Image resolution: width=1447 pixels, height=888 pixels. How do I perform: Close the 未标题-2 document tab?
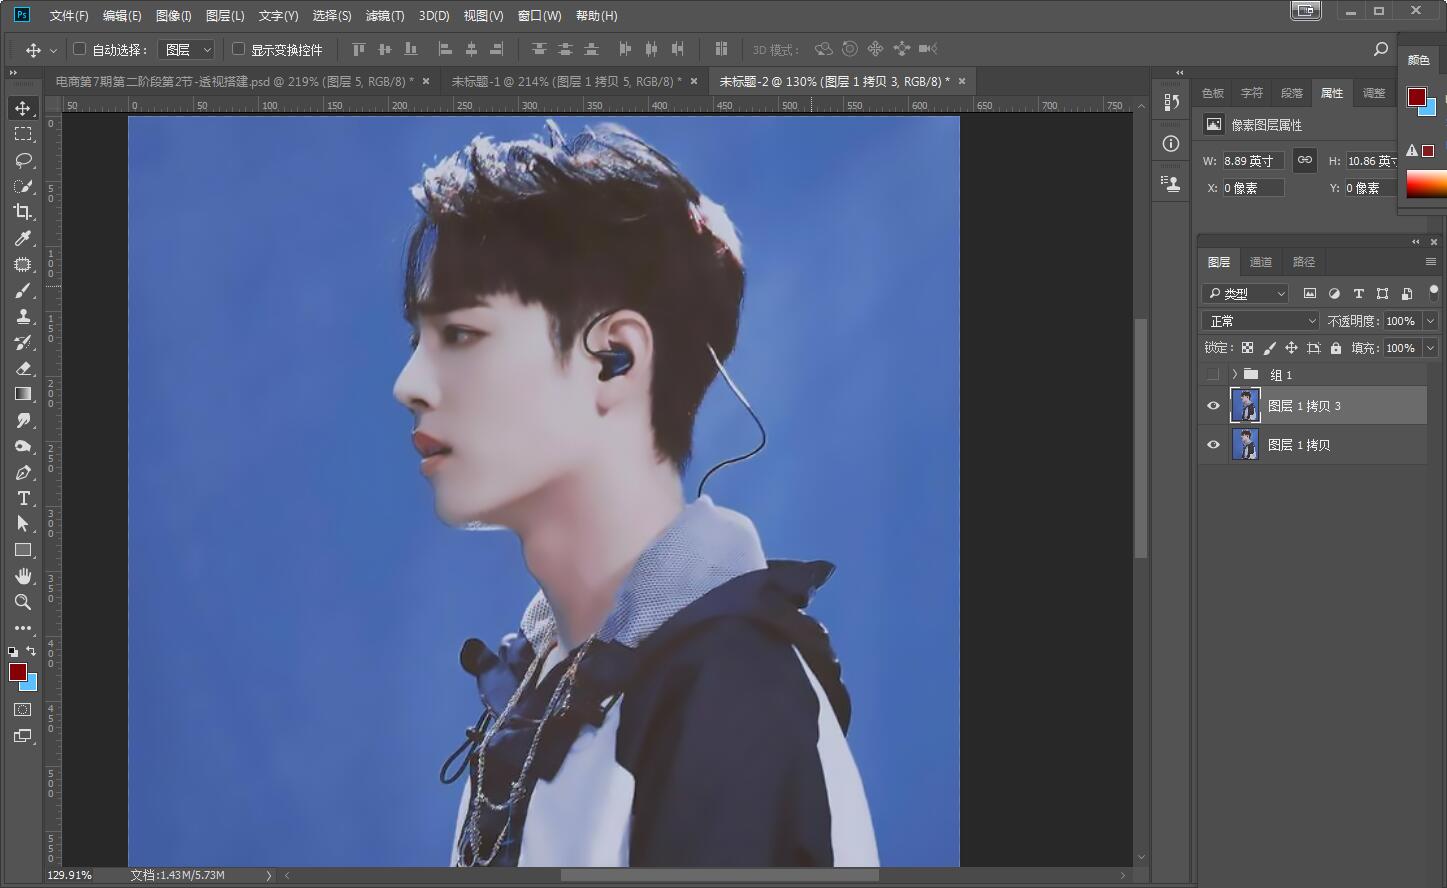[x=962, y=81]
